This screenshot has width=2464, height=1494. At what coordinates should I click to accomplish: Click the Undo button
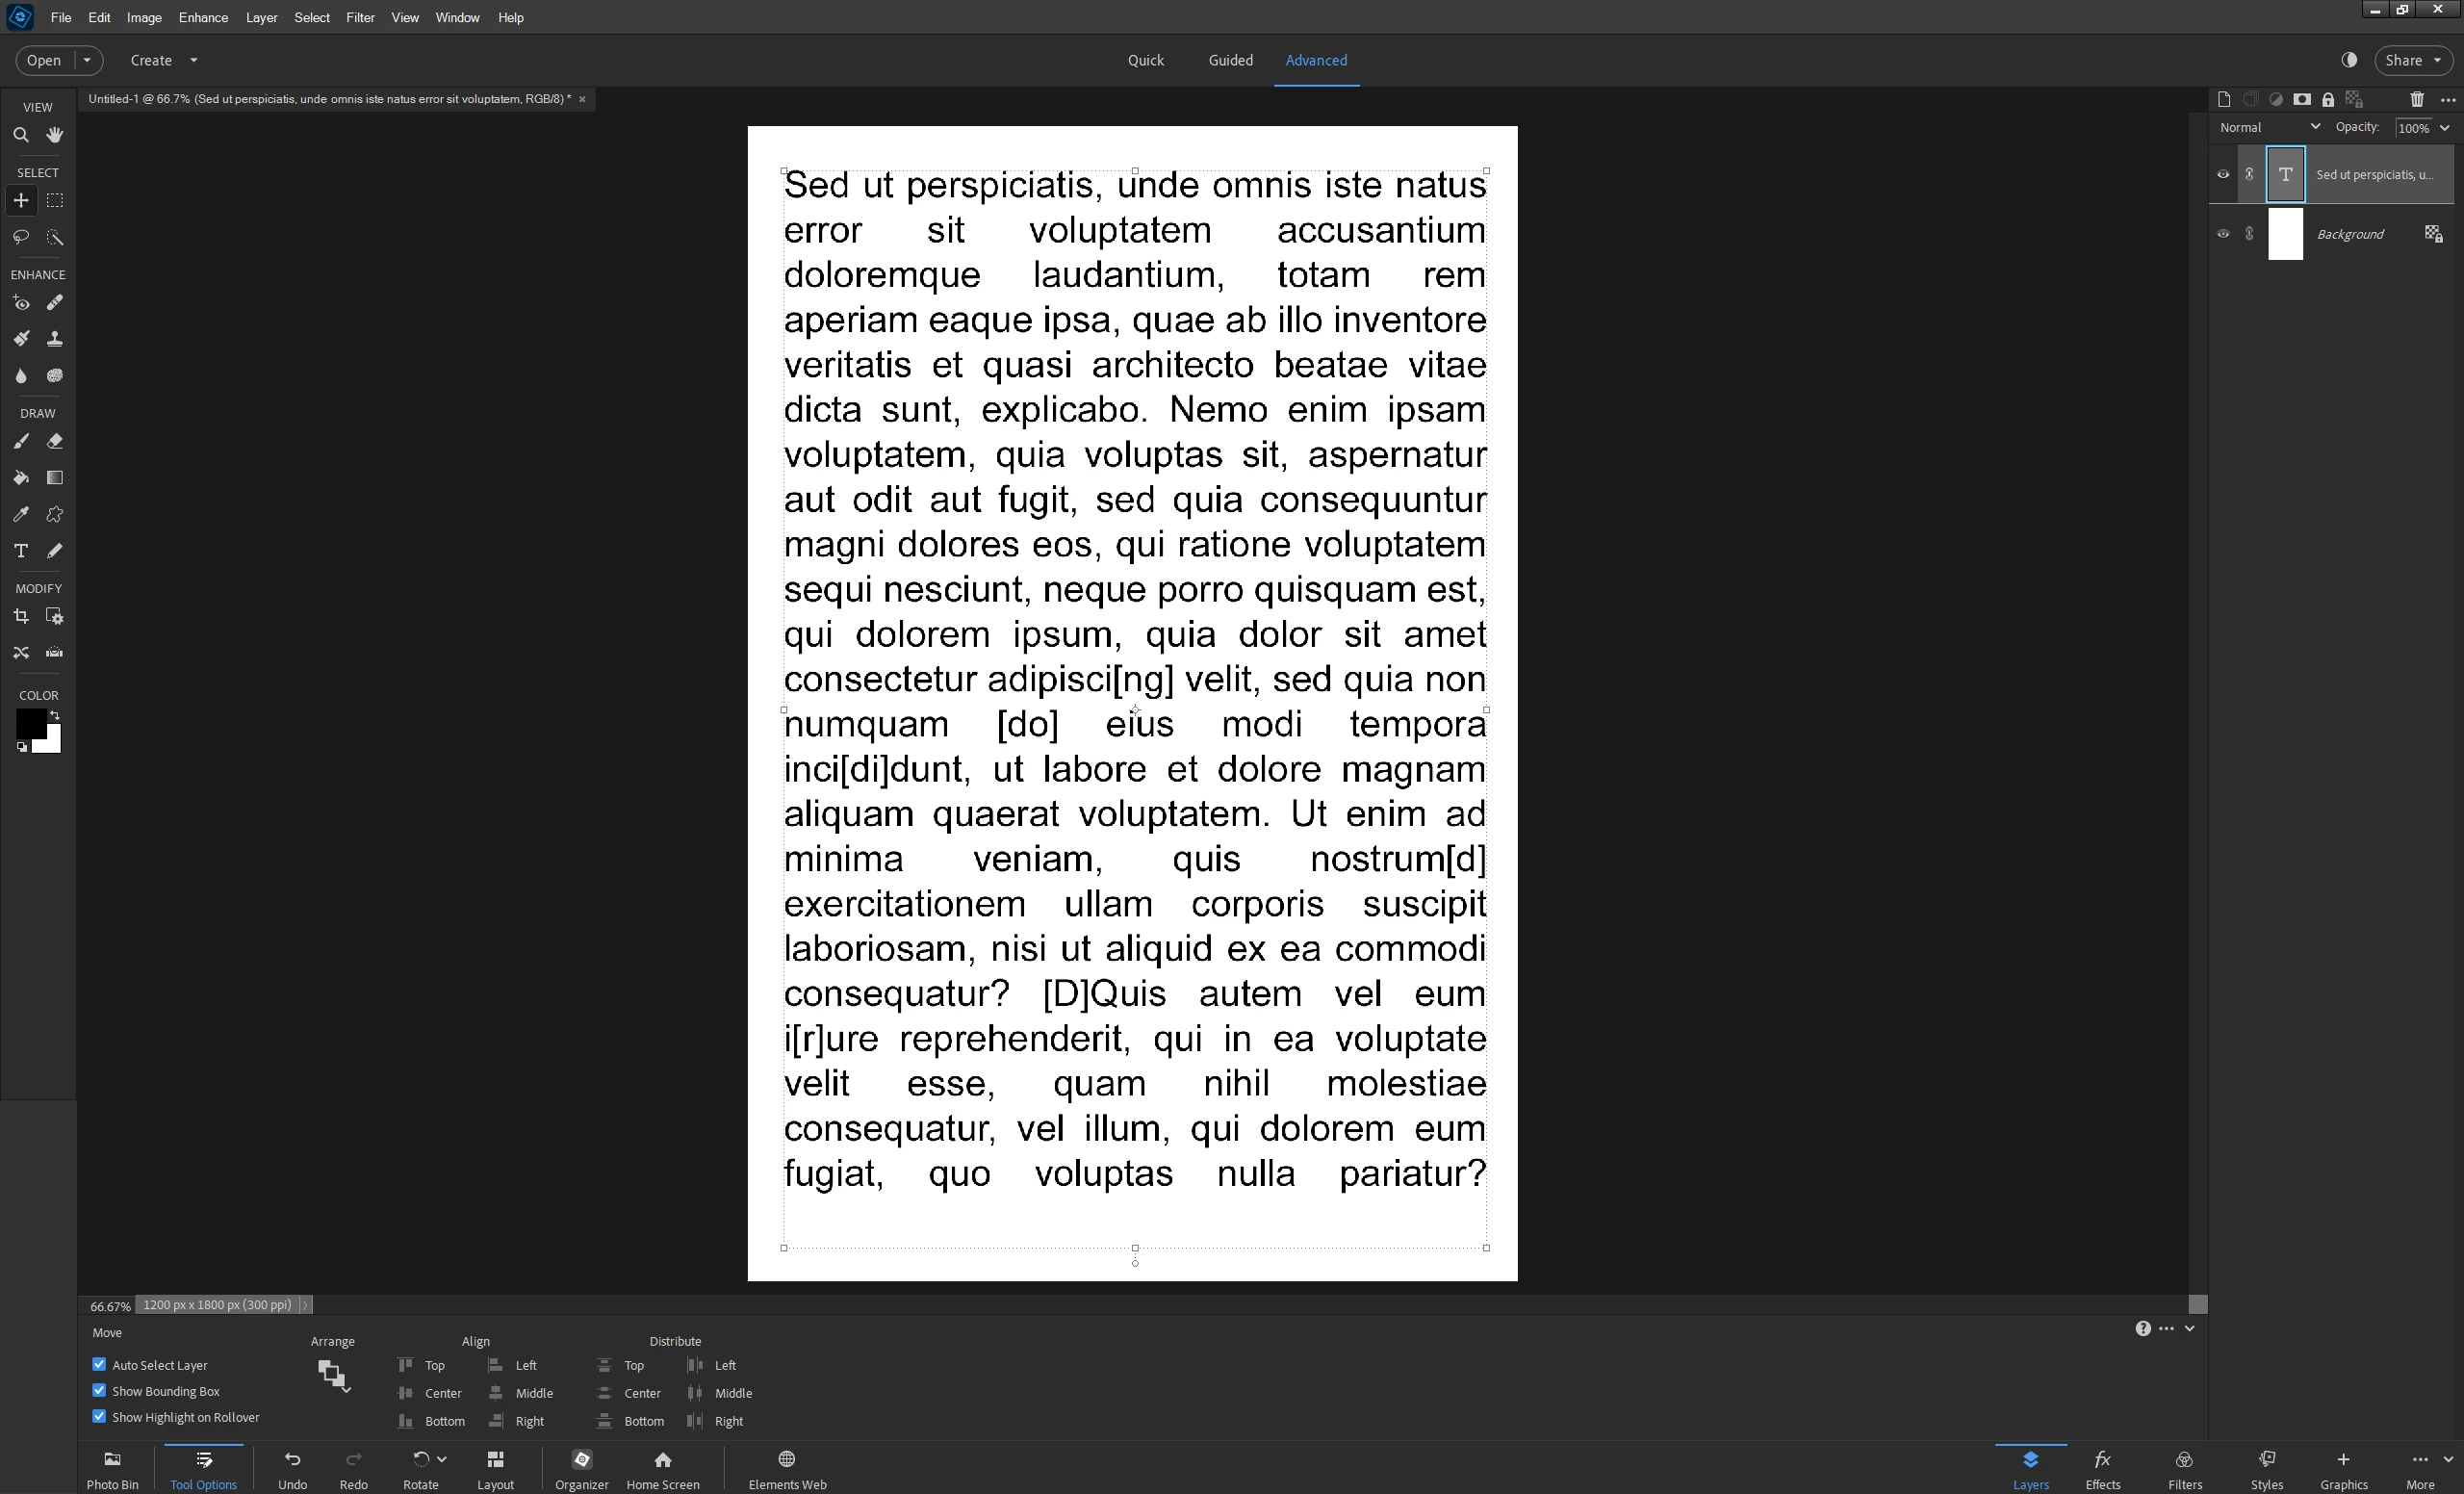(x=292, y=1468)
